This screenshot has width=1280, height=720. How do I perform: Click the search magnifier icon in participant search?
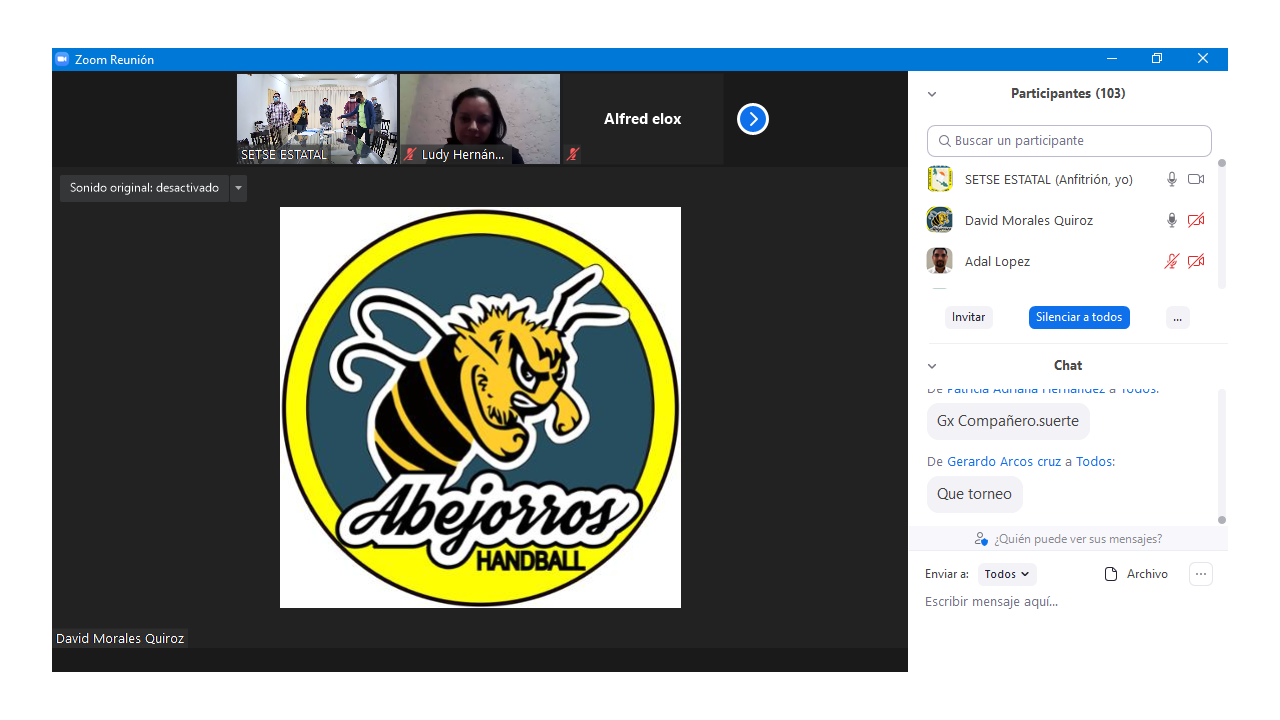coord(944,141)
